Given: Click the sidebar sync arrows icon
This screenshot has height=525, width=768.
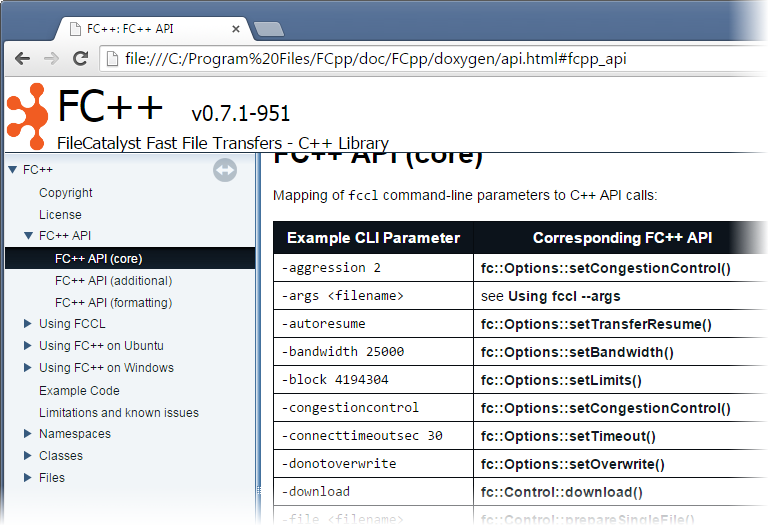Looking at the screenshot, I should click(x=224, y=171).
